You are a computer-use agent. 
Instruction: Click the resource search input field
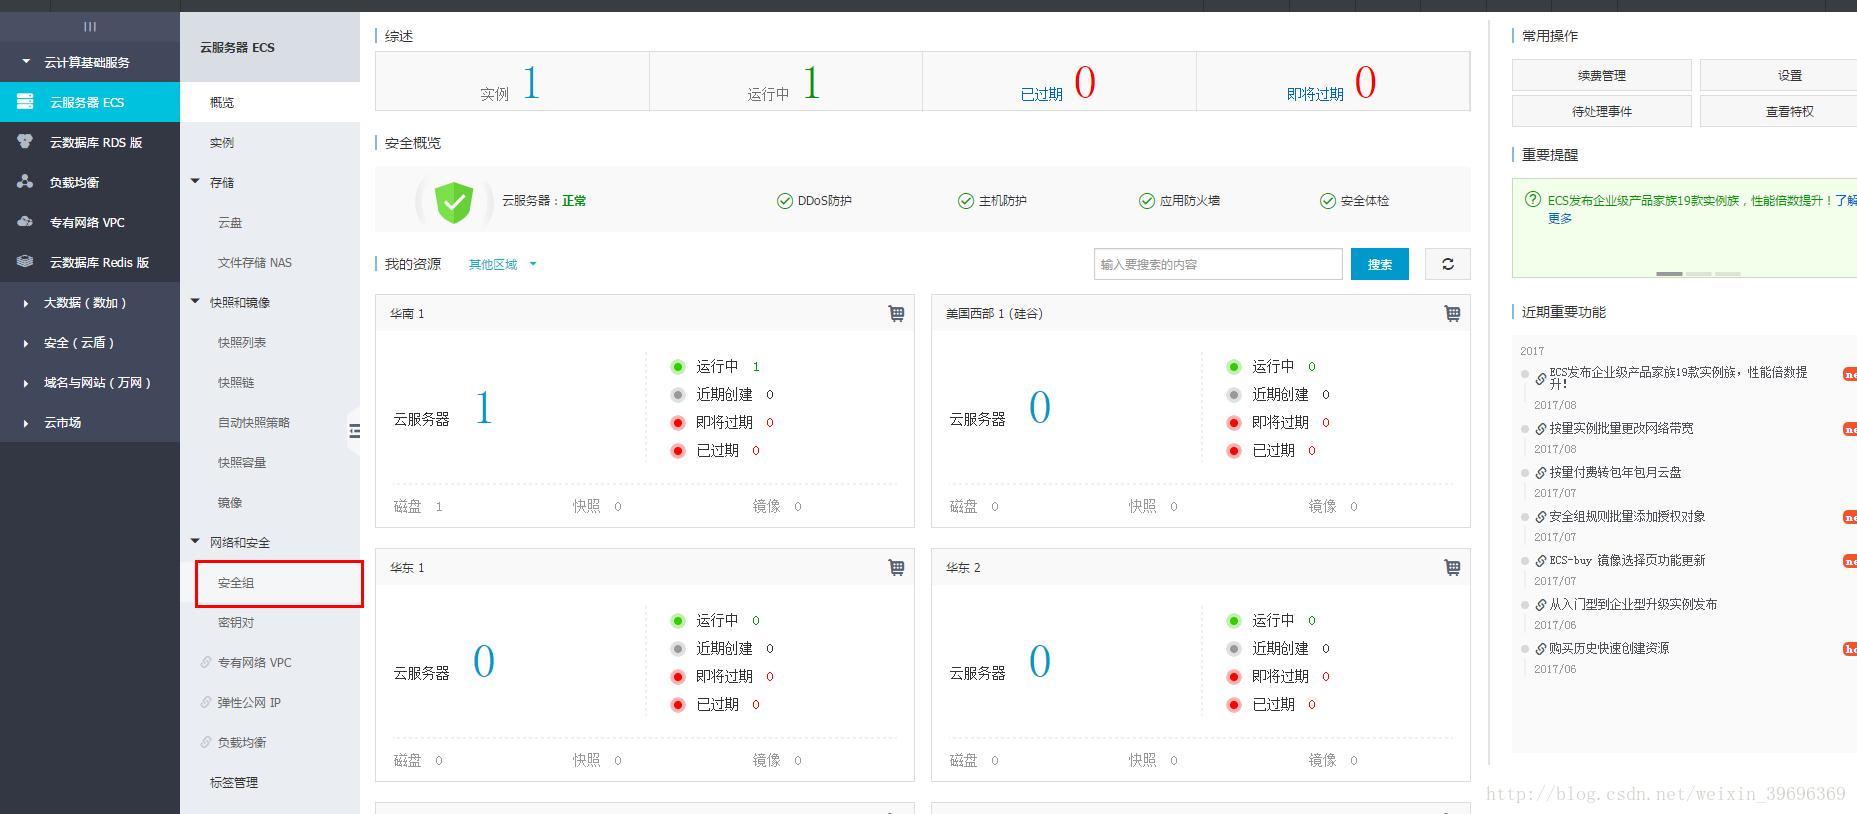(x=1218, y=264)
